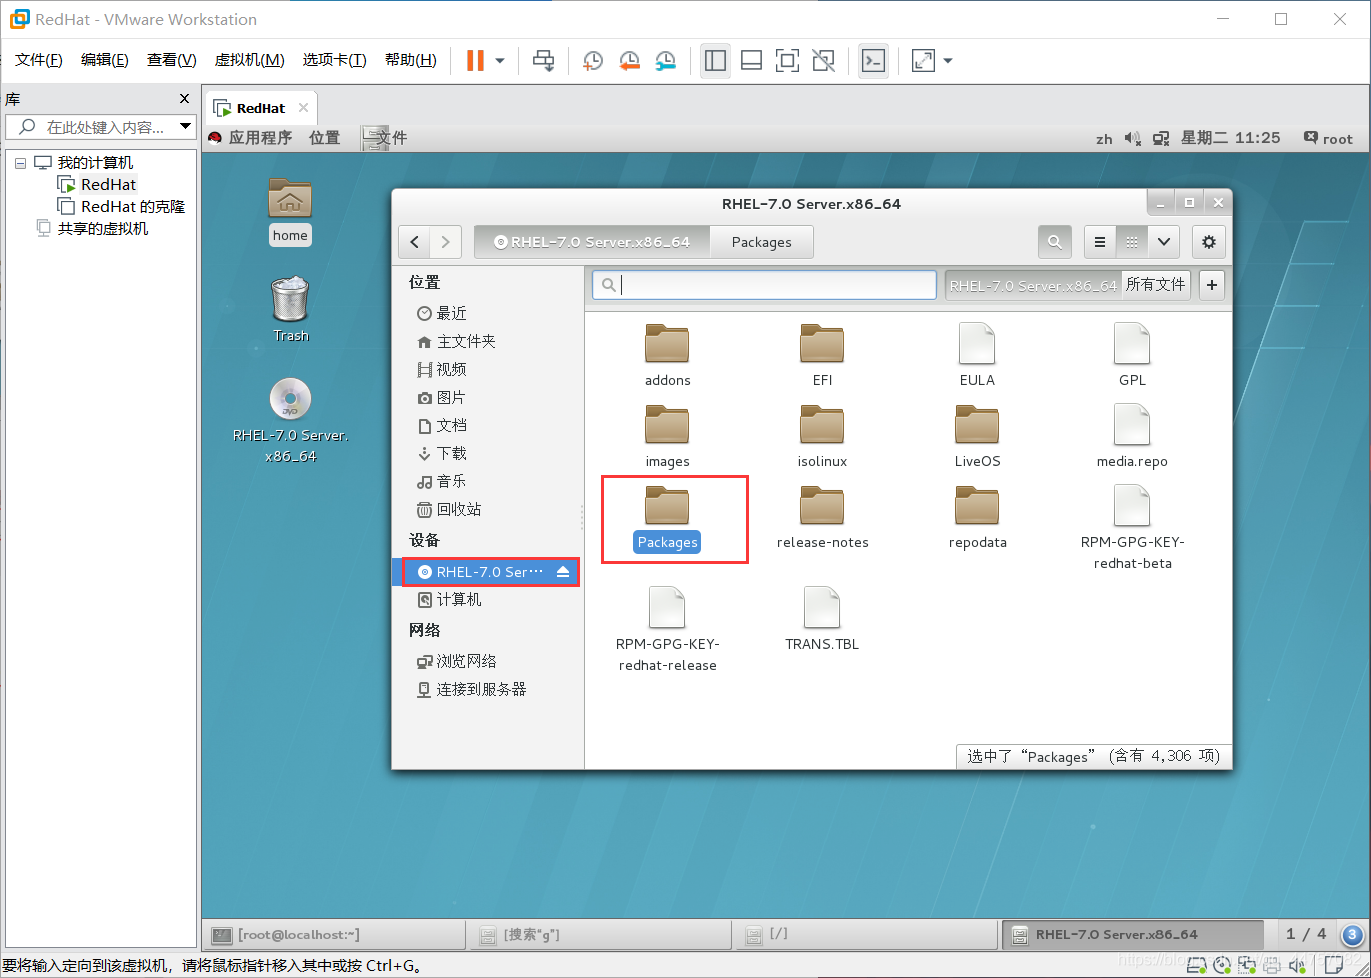Expand the stretch display options arrow
Viewport: 1371px width, 978px height.
coord(948,61)
